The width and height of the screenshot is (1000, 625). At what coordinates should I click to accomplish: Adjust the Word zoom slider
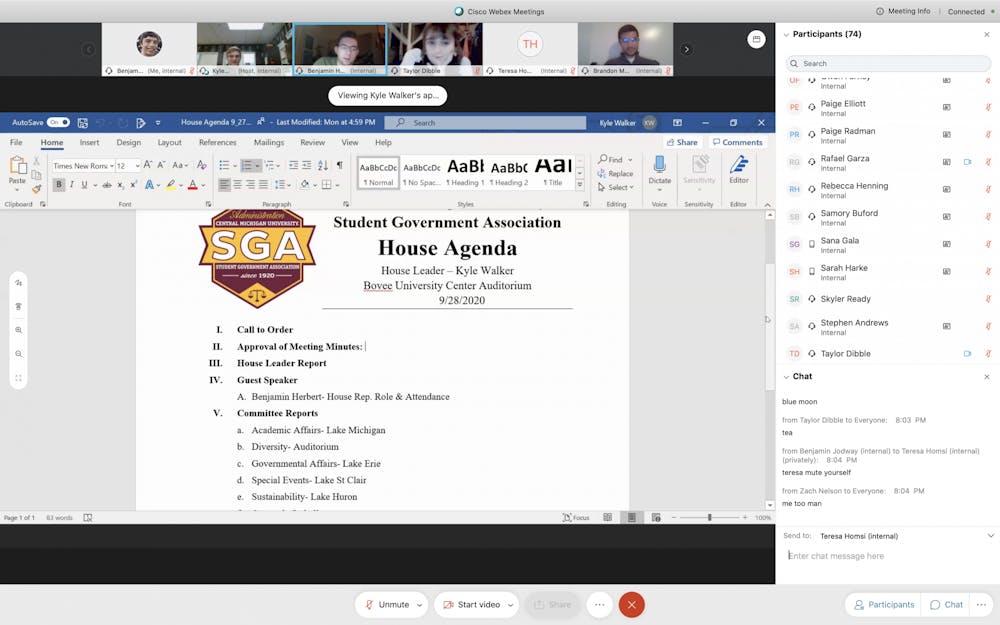[x=710, y=518]
